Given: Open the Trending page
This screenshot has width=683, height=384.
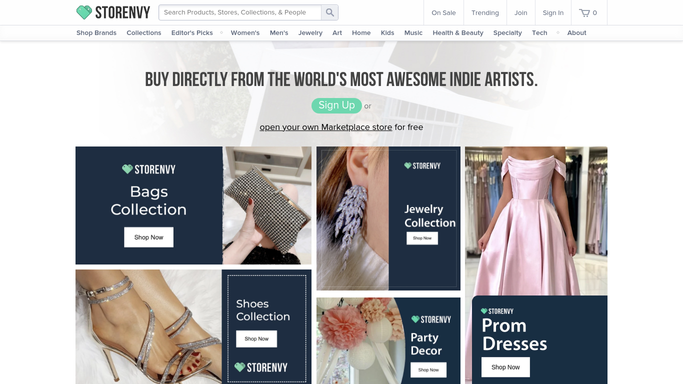Looking at the screenshot, I should (x=485, y=13).
